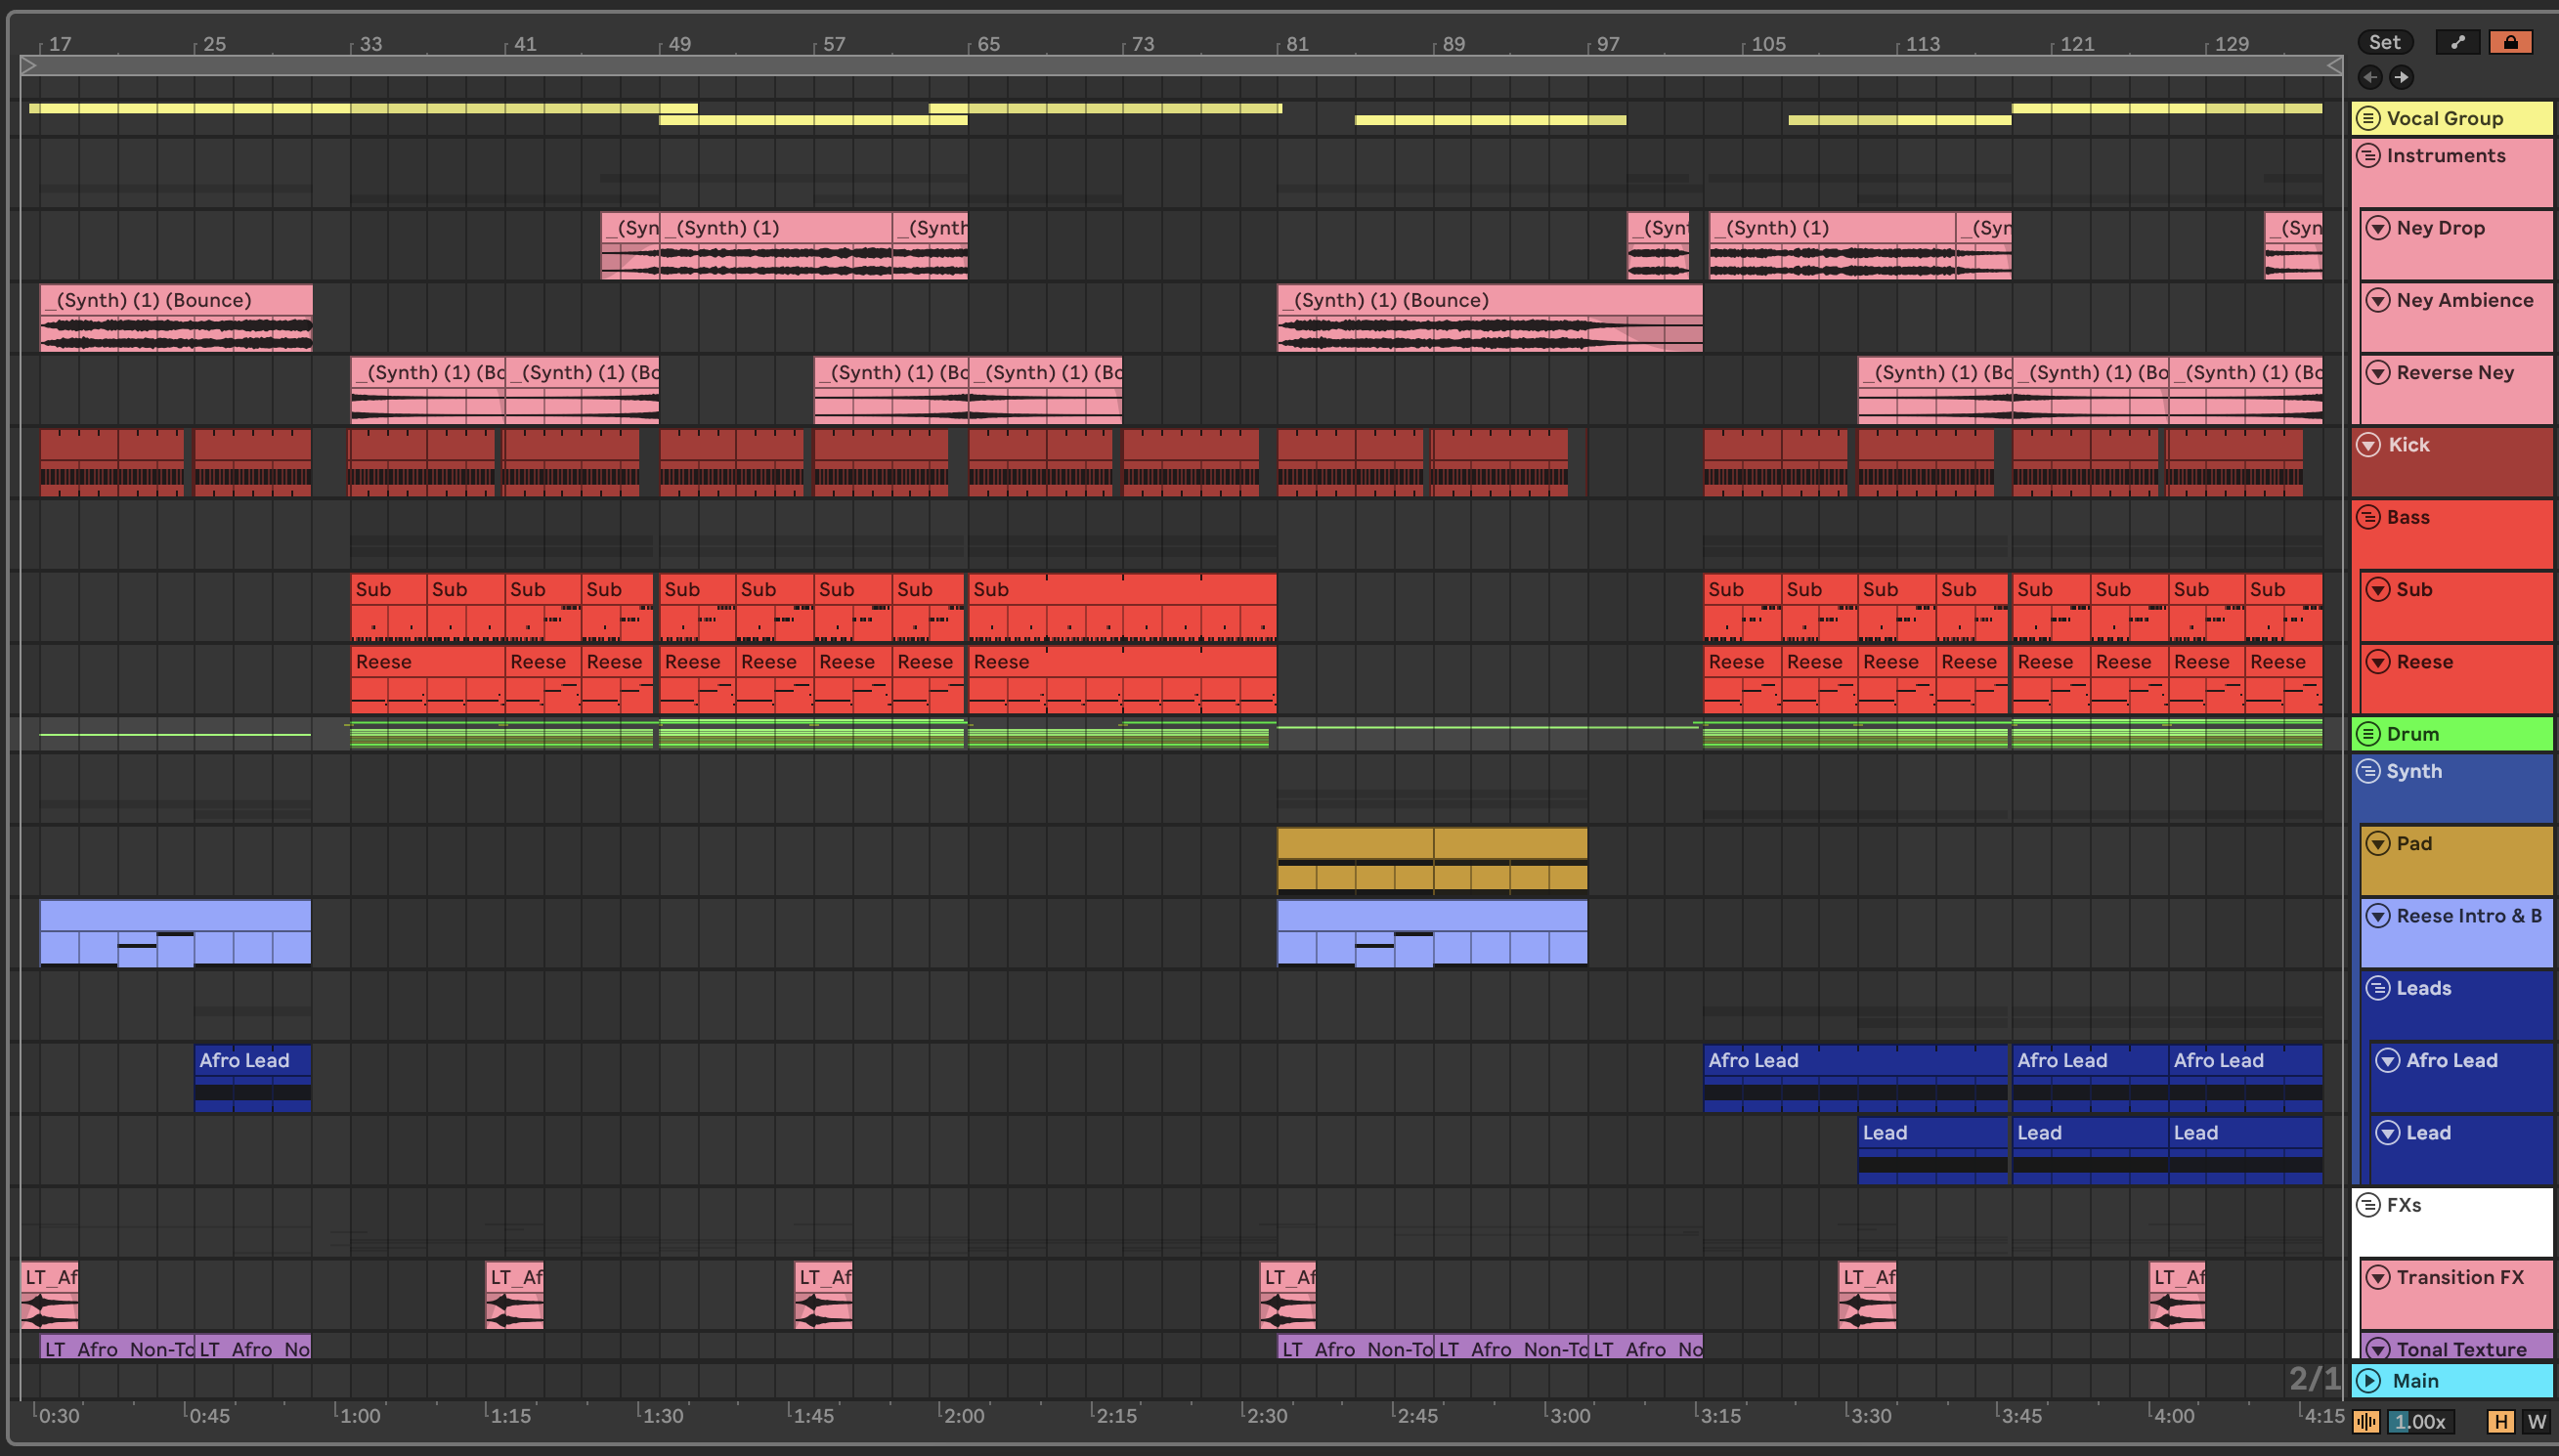The image size is (2559, 1456).
Task: Collapse the Vocal Group track fold icon
Action: pos(2367,118)
